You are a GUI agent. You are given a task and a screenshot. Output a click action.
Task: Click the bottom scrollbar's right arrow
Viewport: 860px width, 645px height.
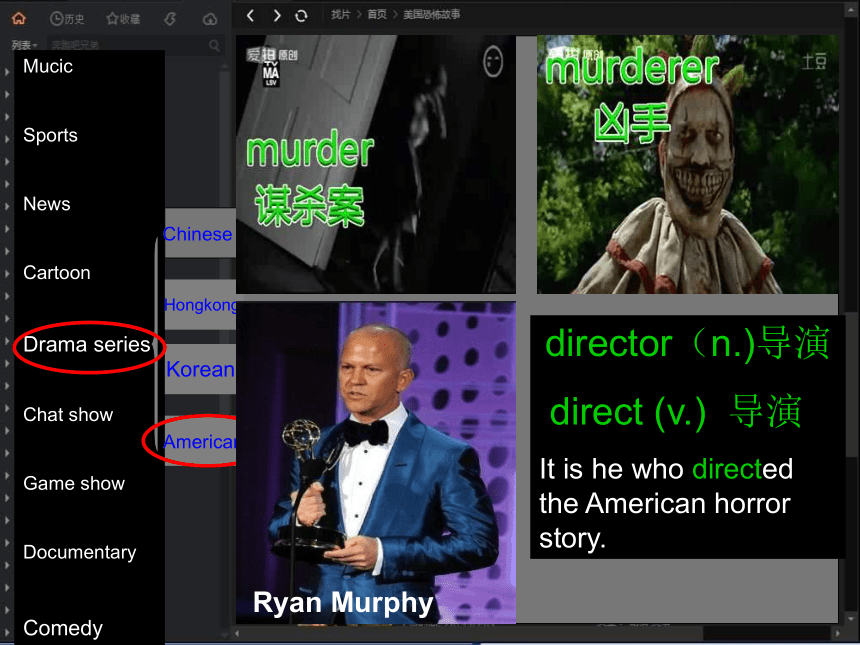[838, 633]
